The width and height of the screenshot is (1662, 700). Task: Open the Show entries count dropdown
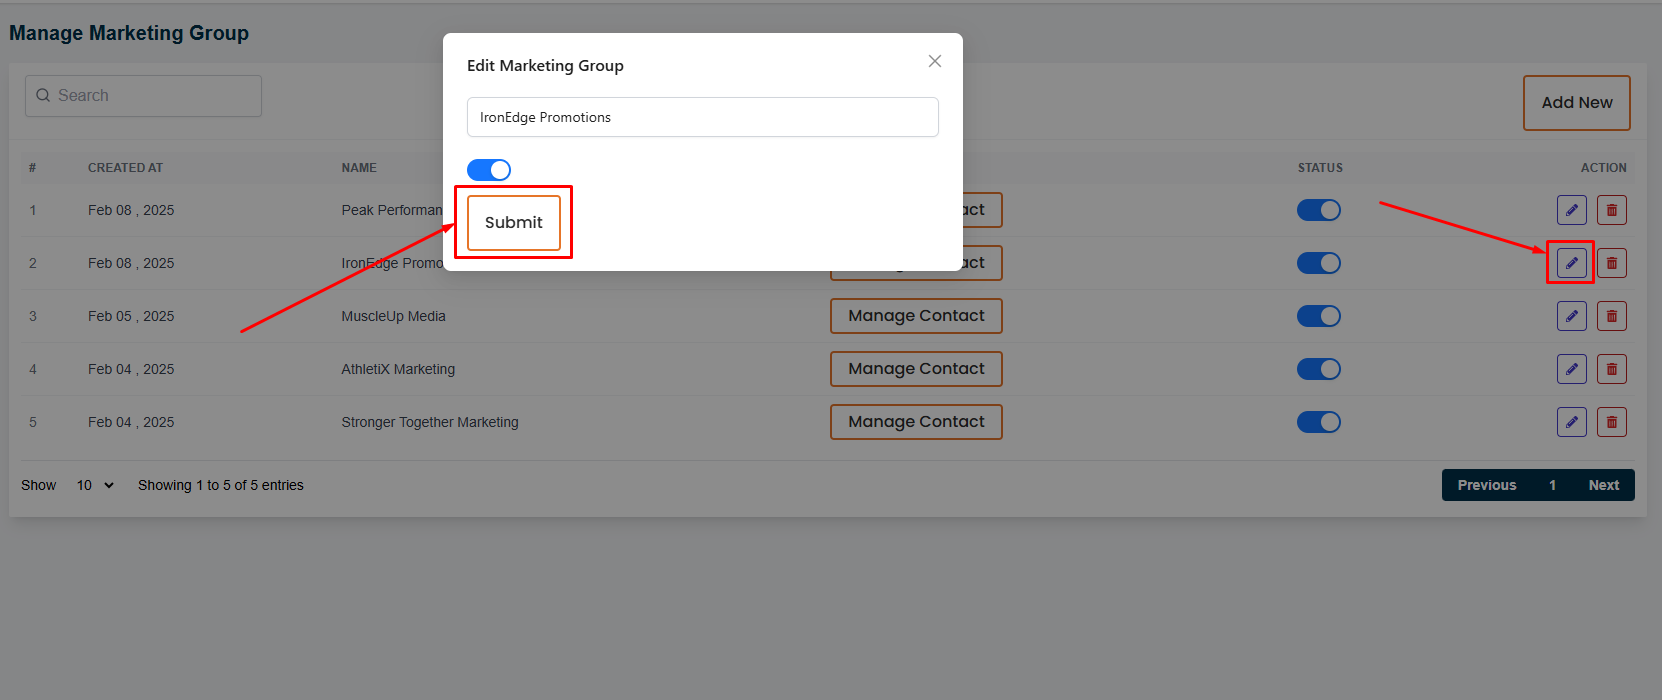click(x=95, y=485)
